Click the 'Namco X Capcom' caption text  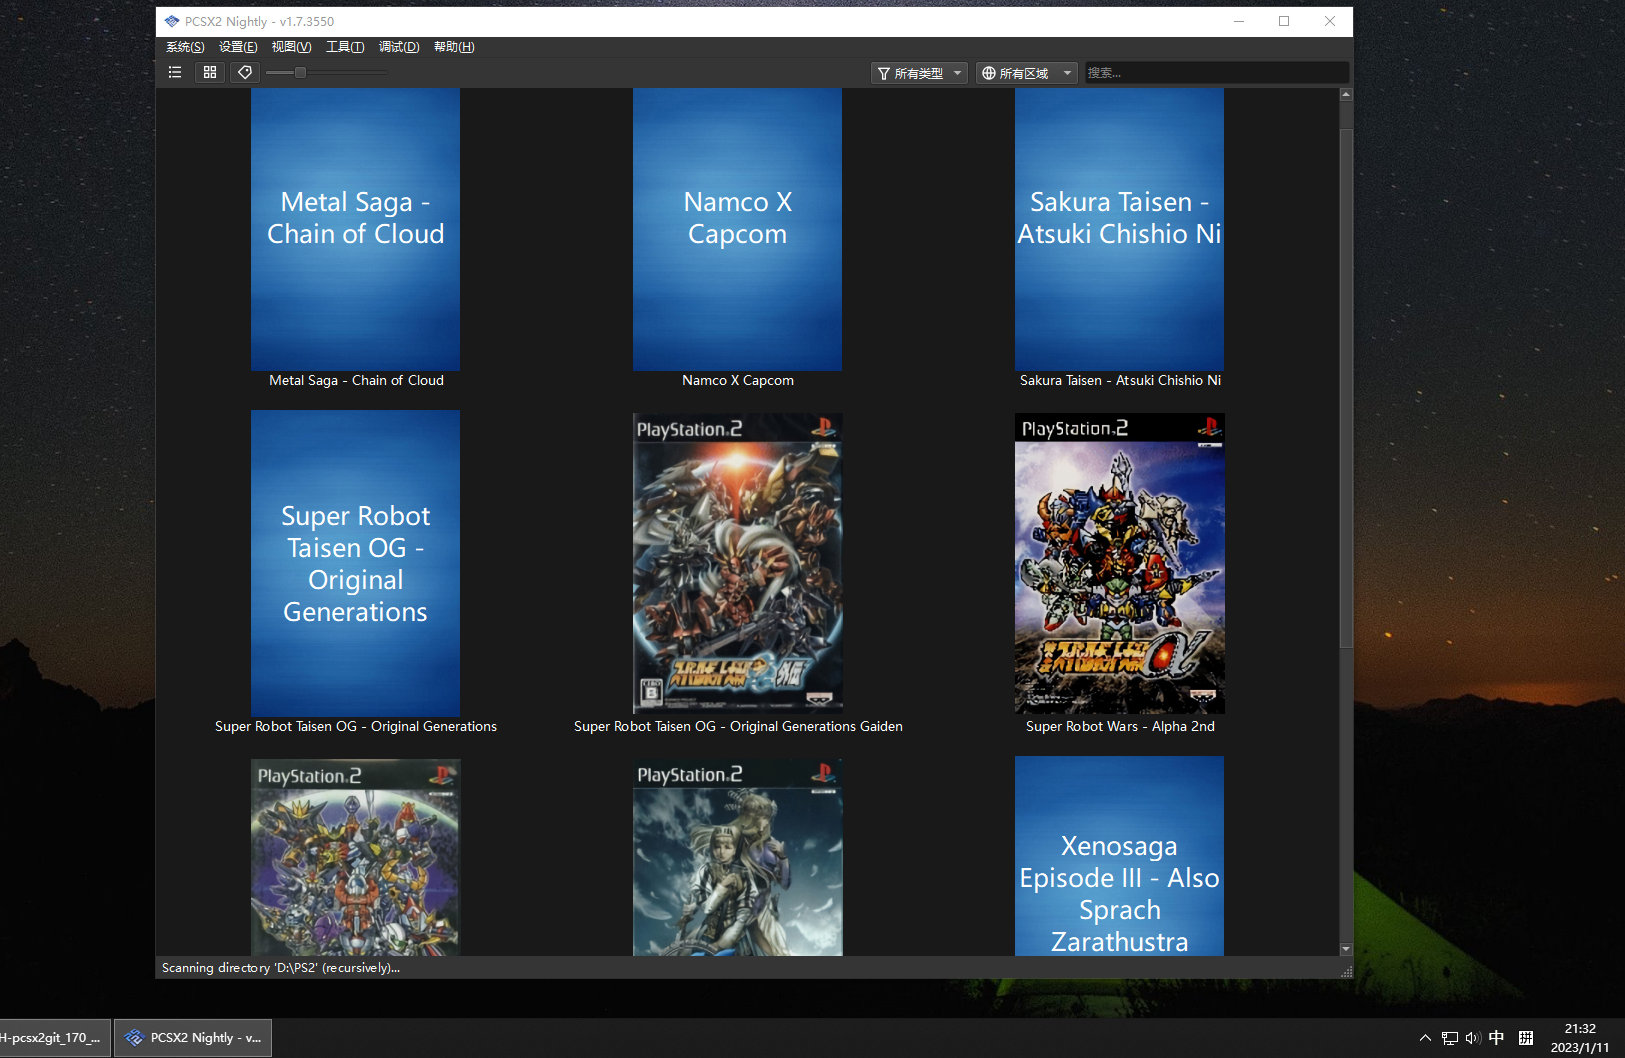[x=738, y=380]
